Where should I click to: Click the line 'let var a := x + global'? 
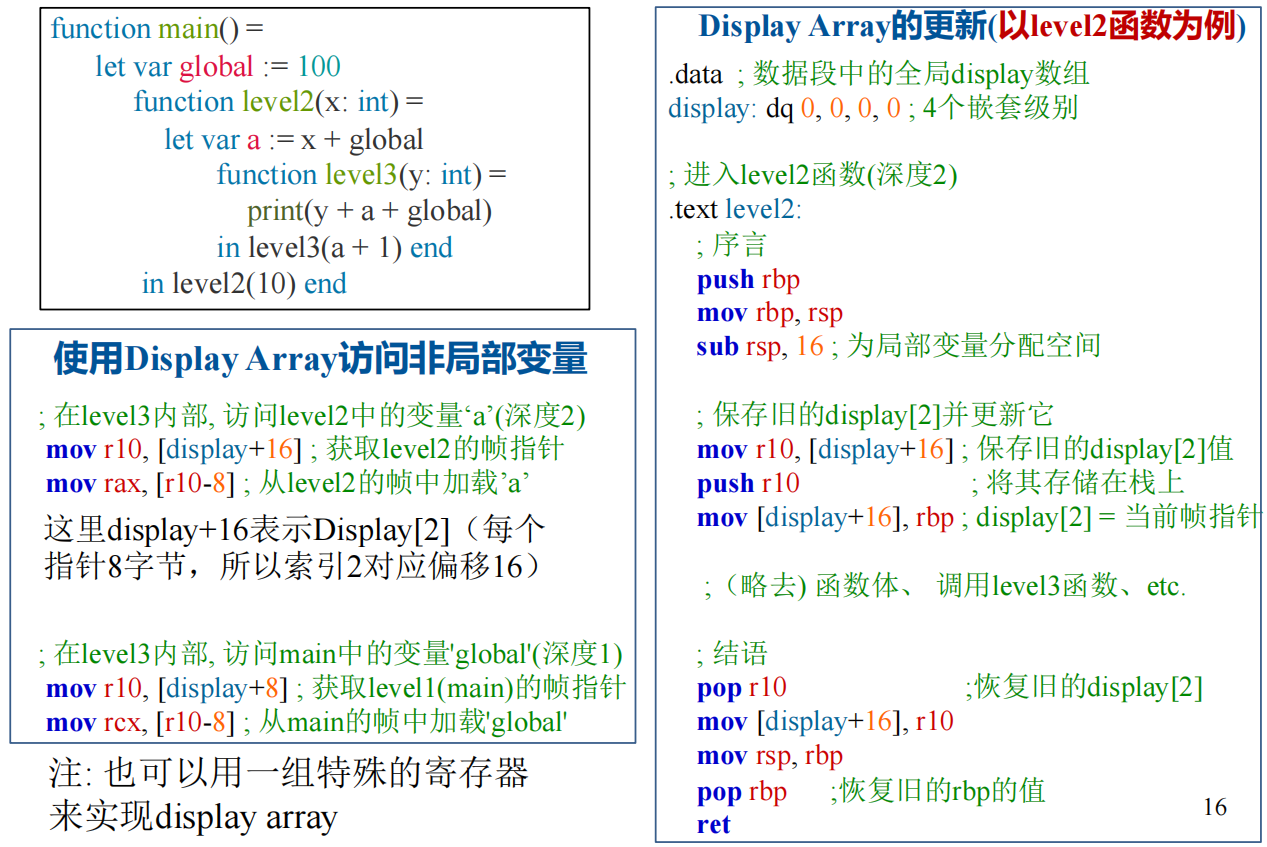(294, 140)
